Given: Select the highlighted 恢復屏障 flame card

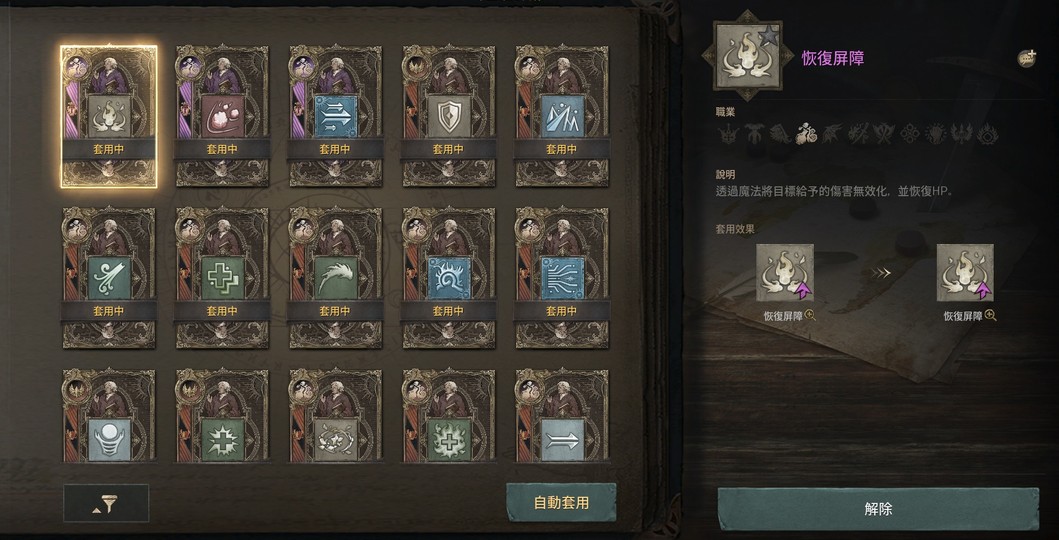Looking at the screenshot, I should [x=109, y=116].
